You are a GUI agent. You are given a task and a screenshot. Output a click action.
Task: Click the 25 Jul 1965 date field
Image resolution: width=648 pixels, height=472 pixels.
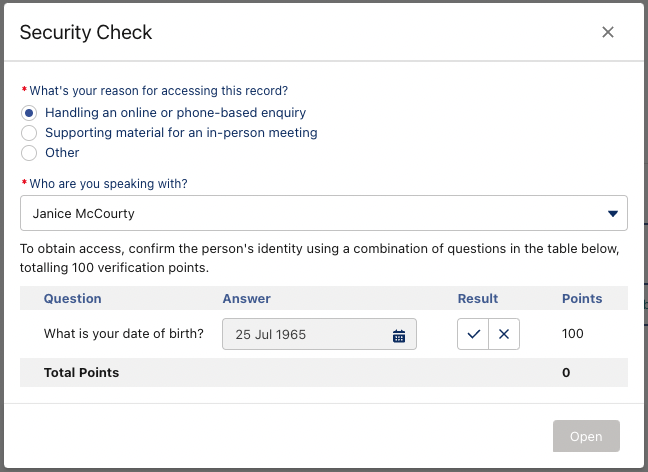coord(319,334)
